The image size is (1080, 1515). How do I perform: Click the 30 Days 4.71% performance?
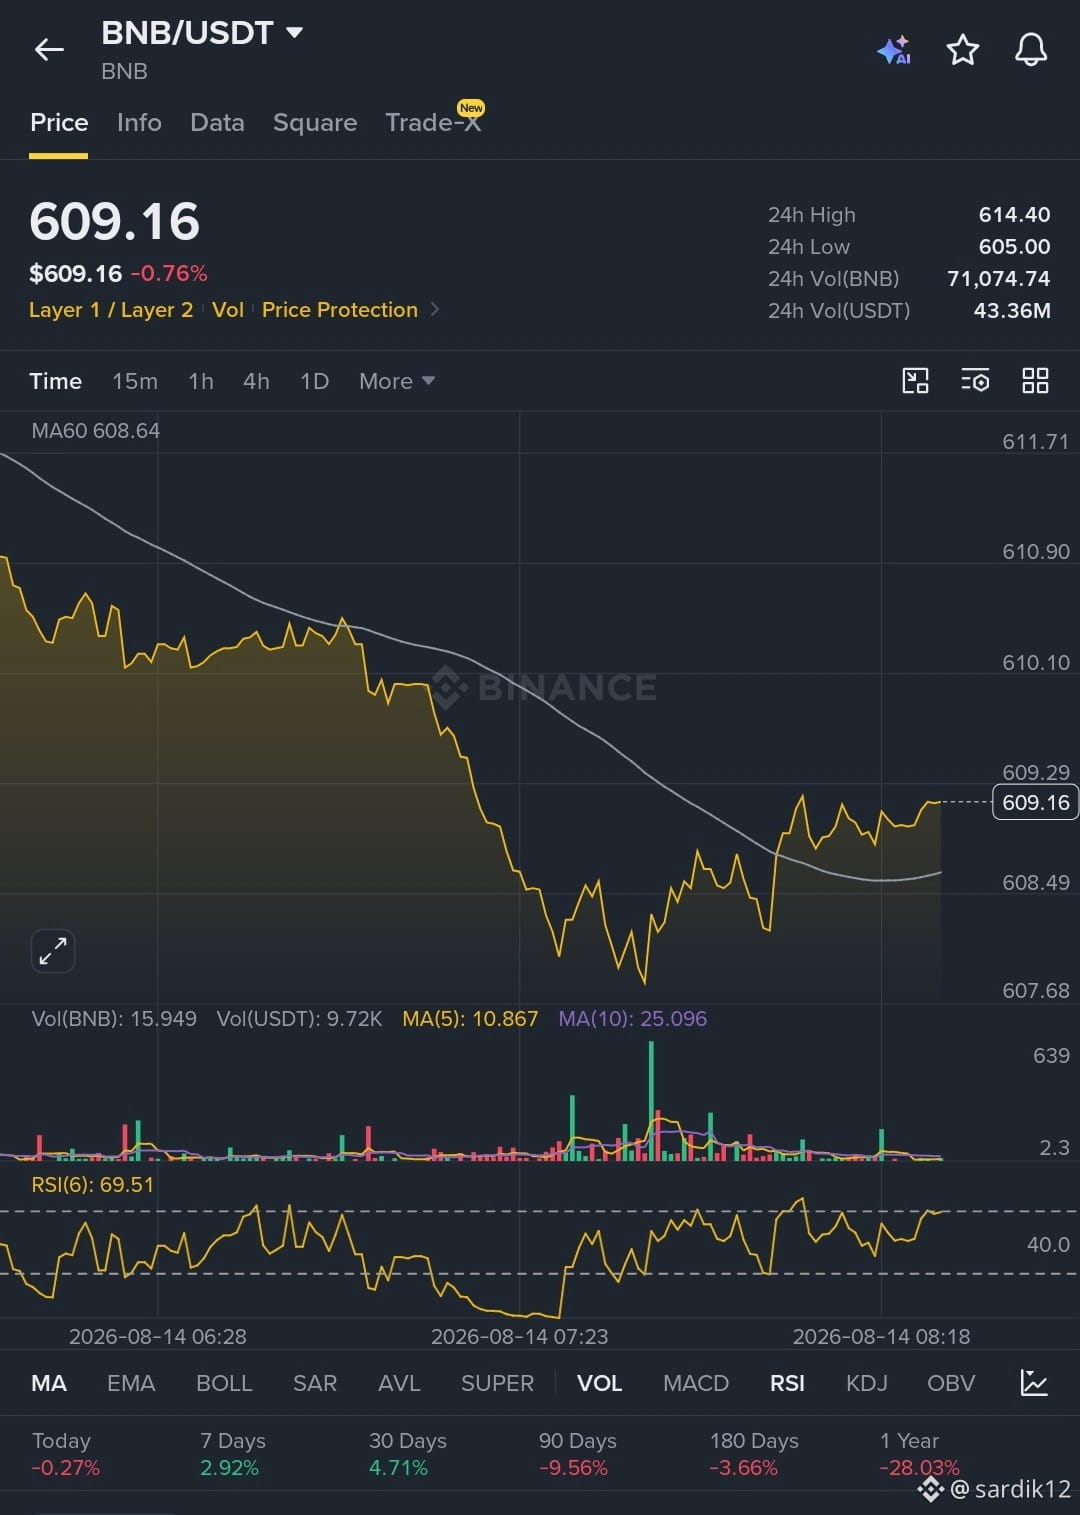407,1454
